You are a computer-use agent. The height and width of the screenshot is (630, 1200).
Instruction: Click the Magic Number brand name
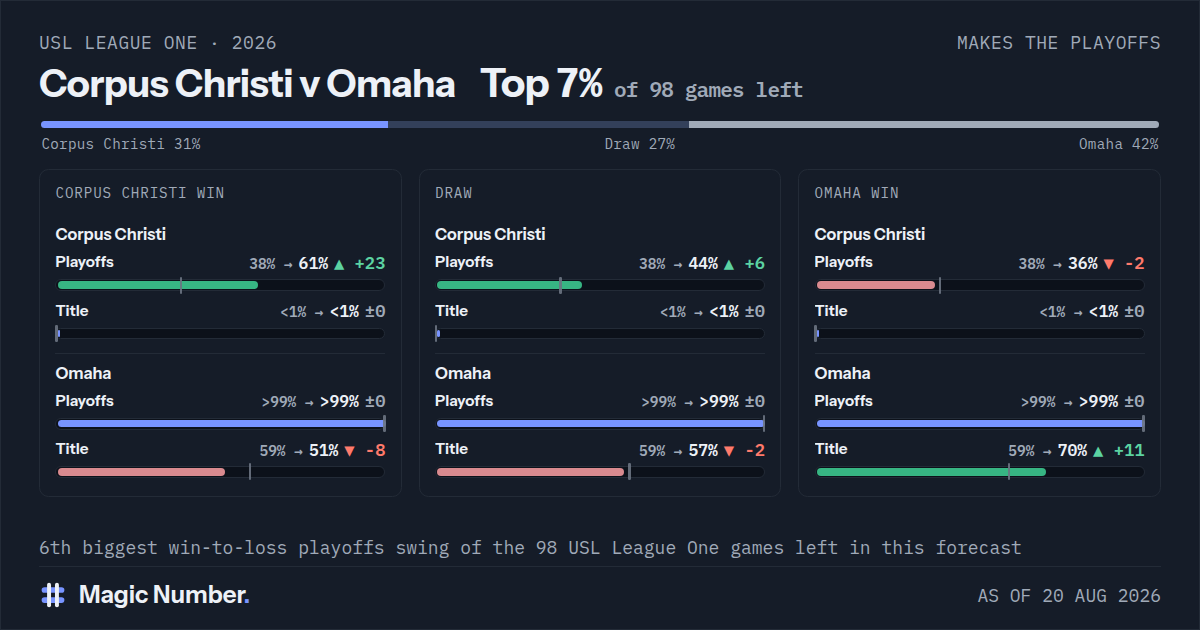click(164, 595)
